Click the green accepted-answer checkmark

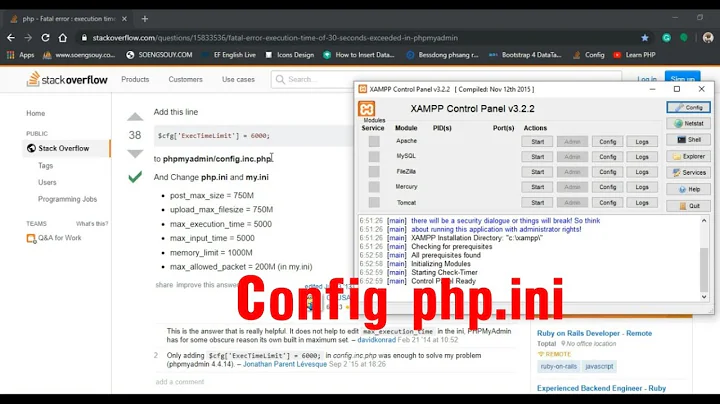[x=135, y=177]
